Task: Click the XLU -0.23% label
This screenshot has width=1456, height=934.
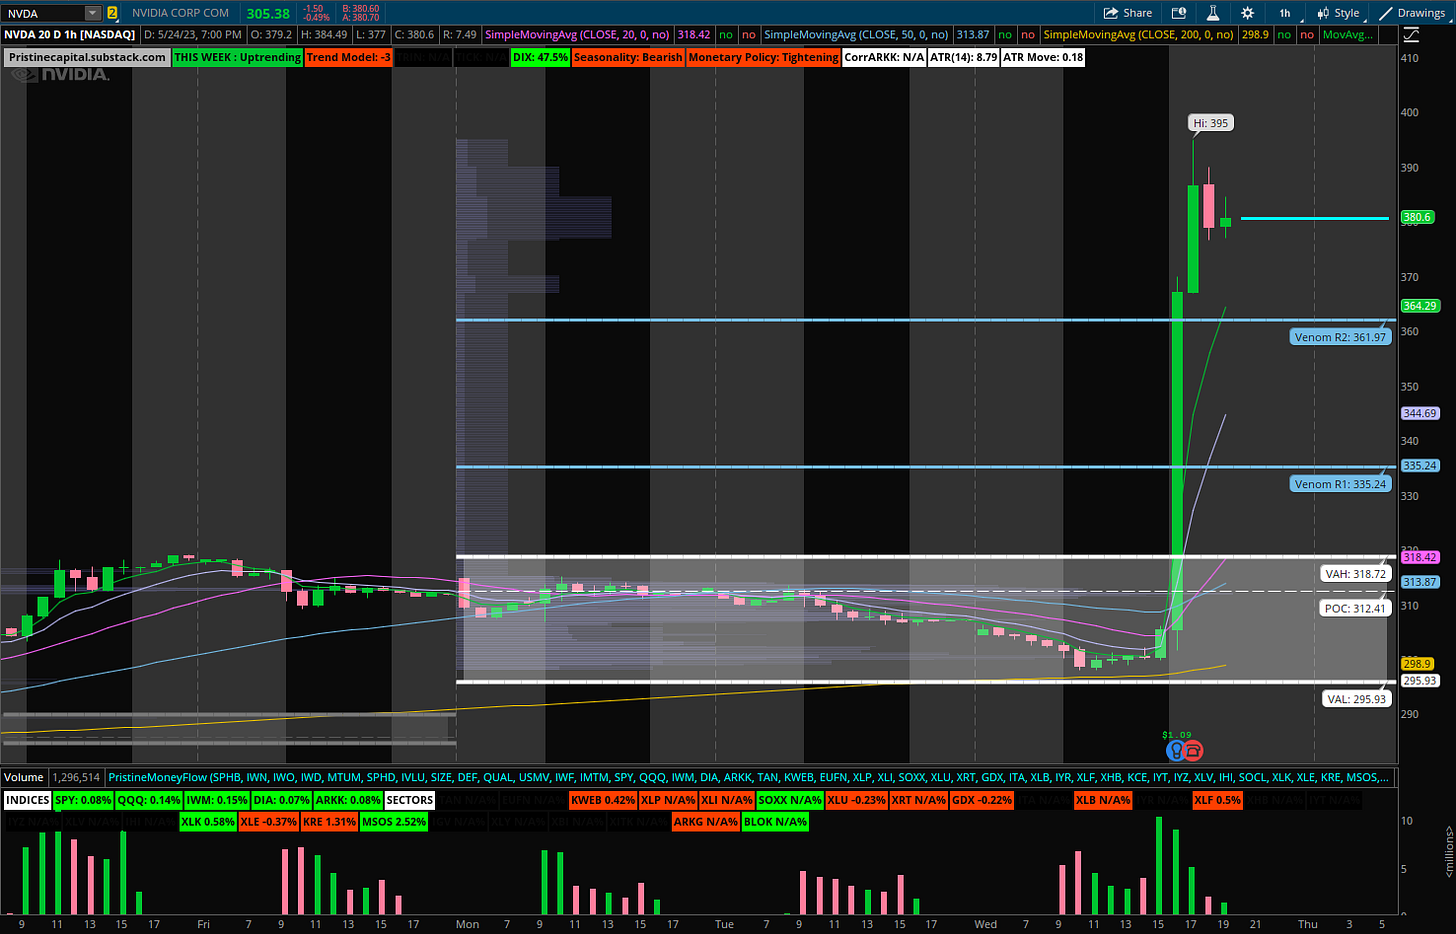Action: tap(856, 800)
